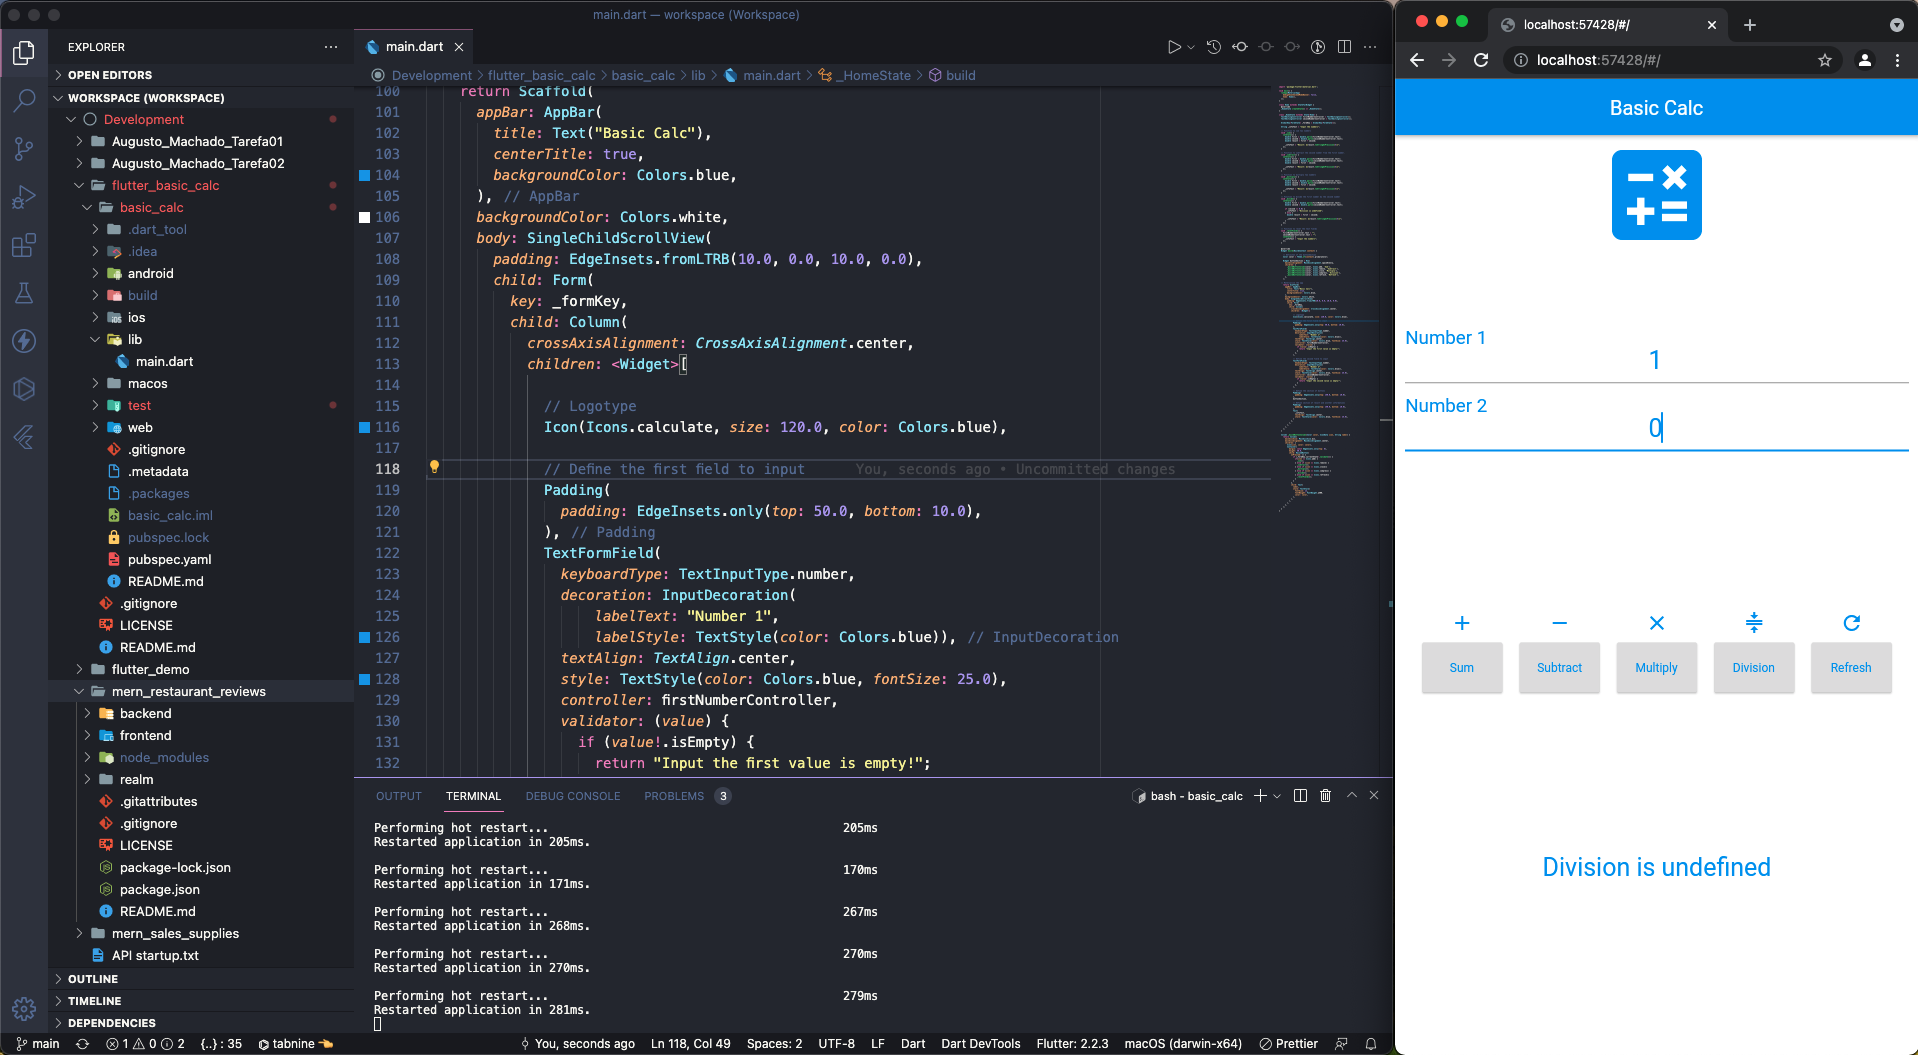Image resolution: width=1918 pixels, height=1055 pixels.
Task: Open the Run and Debug view
Action: 24,197
